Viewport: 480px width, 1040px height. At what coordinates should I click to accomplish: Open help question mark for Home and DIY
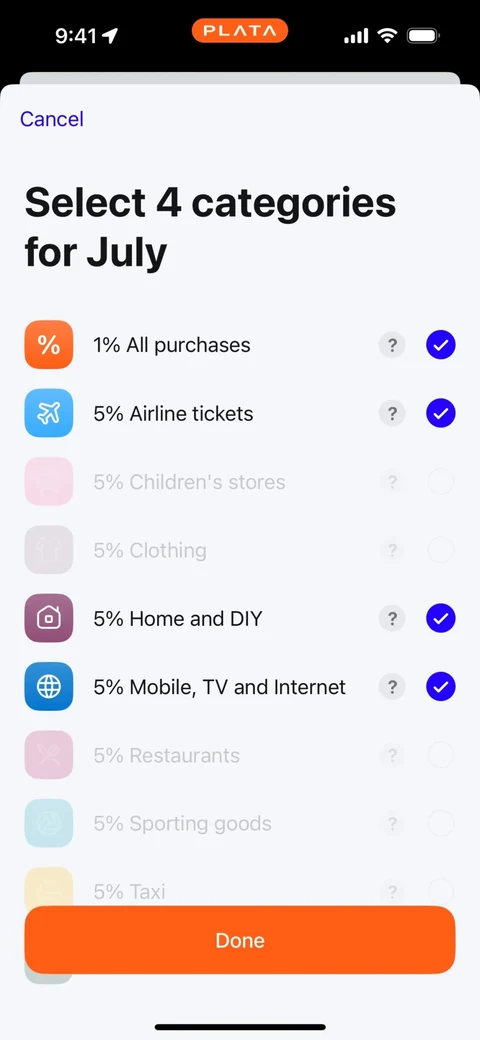[x=392, y=618]
